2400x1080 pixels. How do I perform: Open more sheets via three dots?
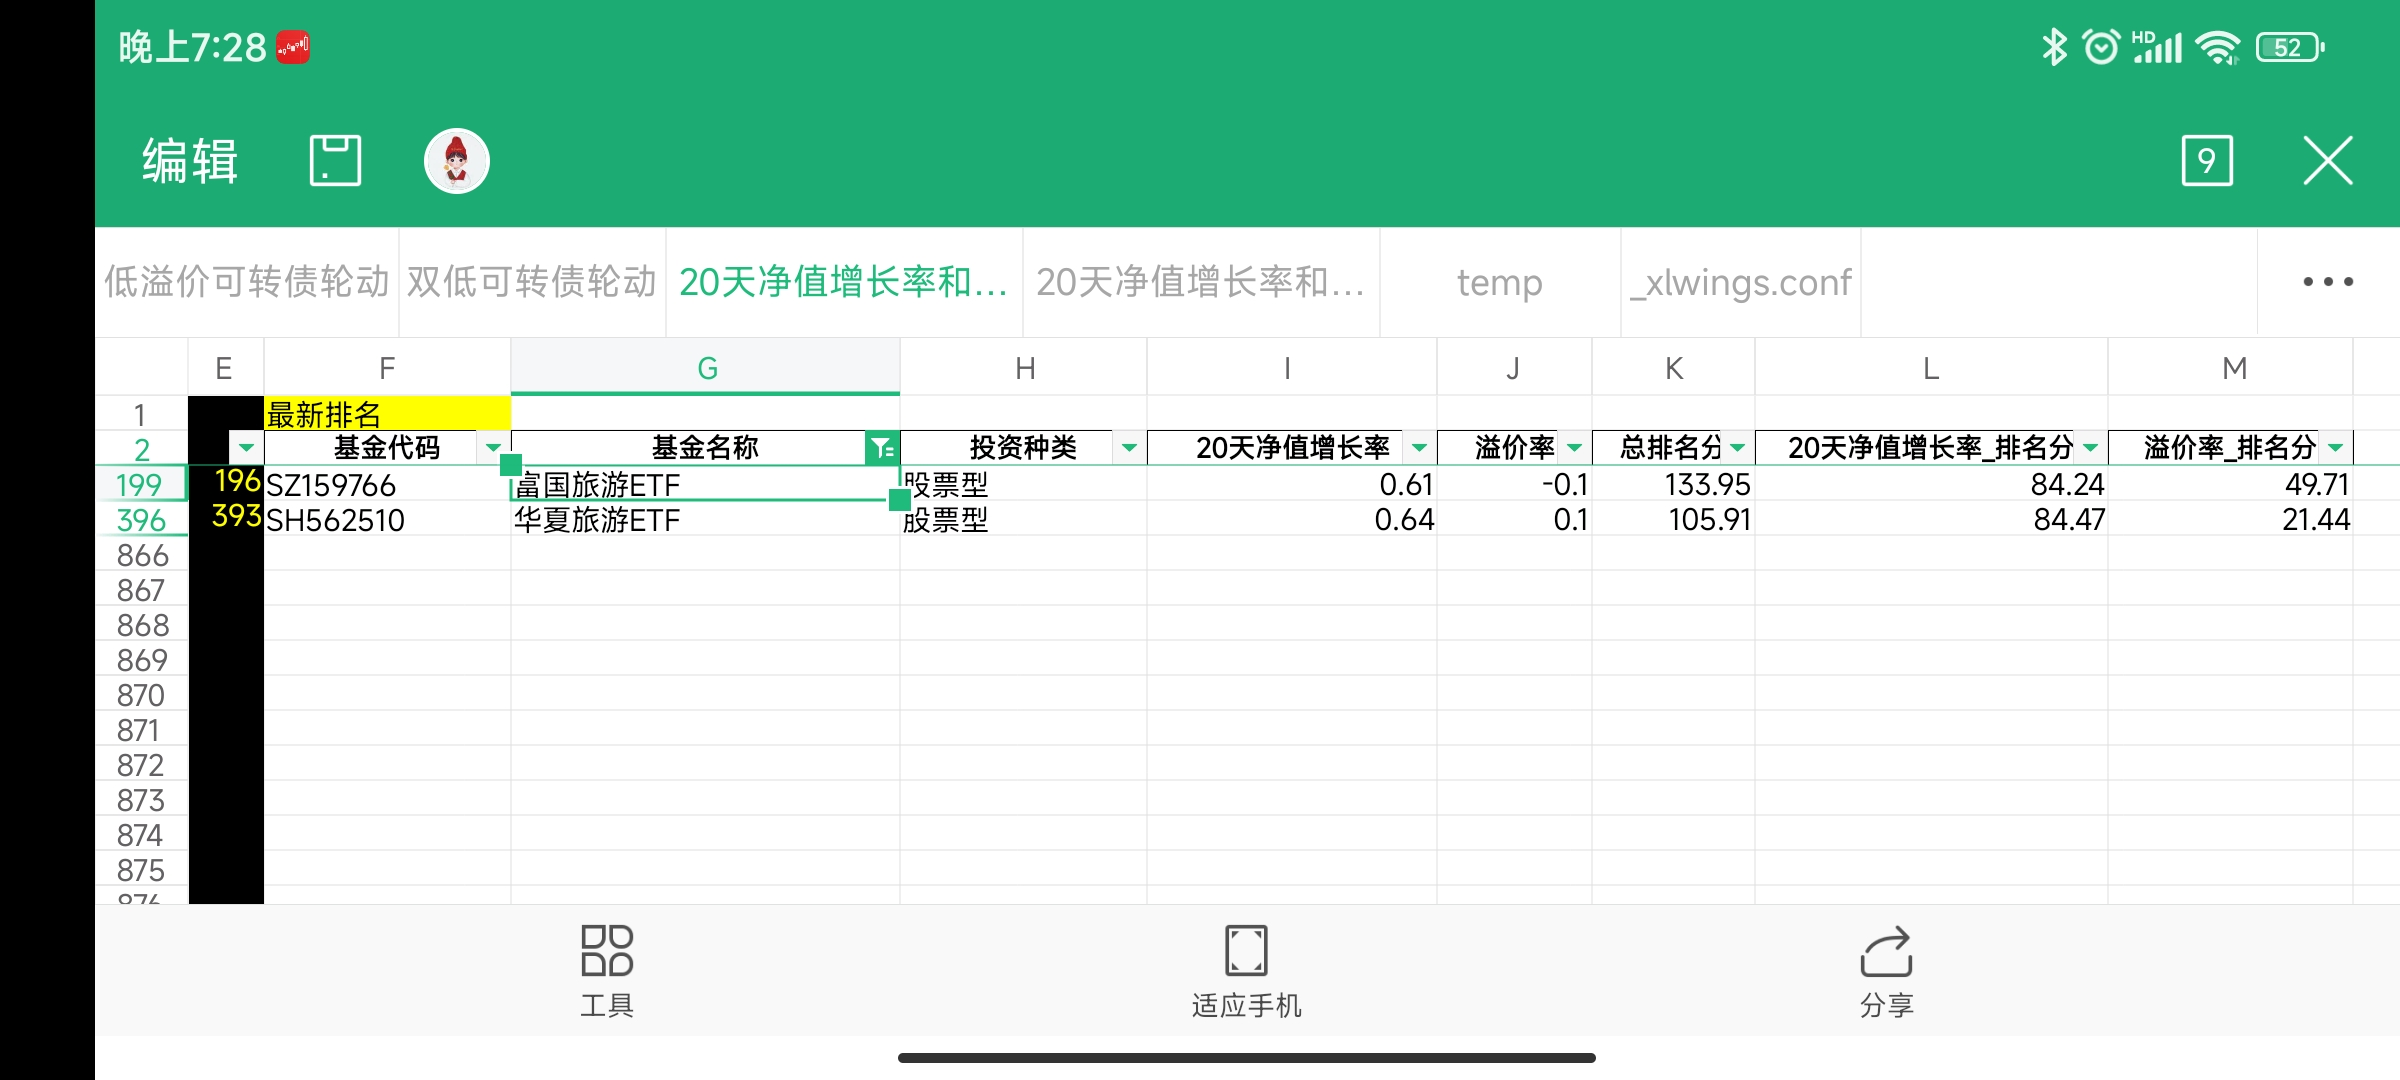pos(2327,282)
